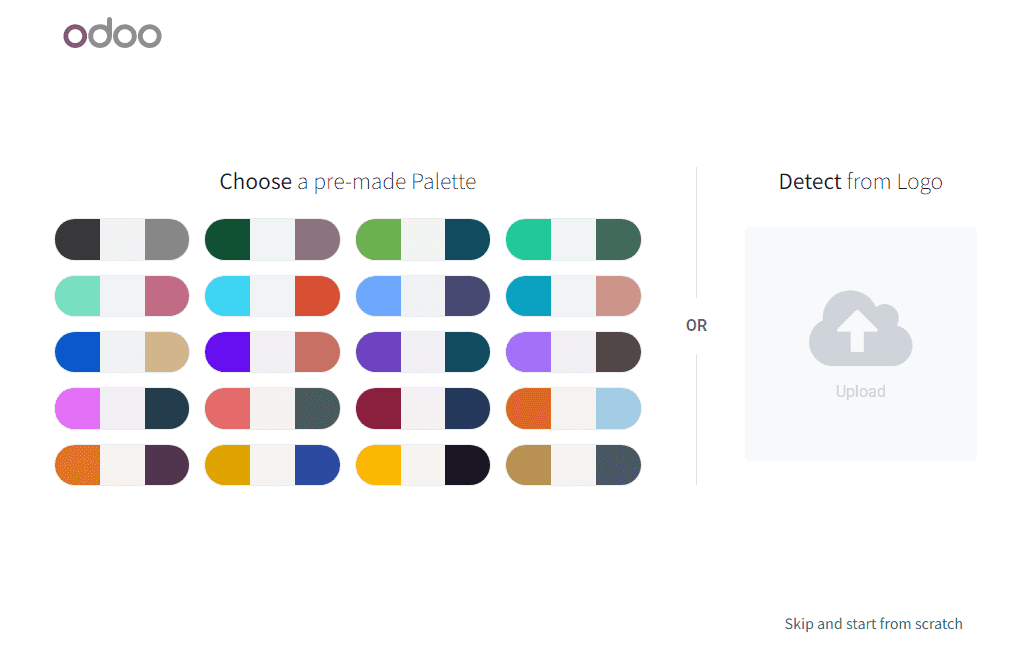
Task: Click Skip and start from scratch
Action: click(873, 624)
